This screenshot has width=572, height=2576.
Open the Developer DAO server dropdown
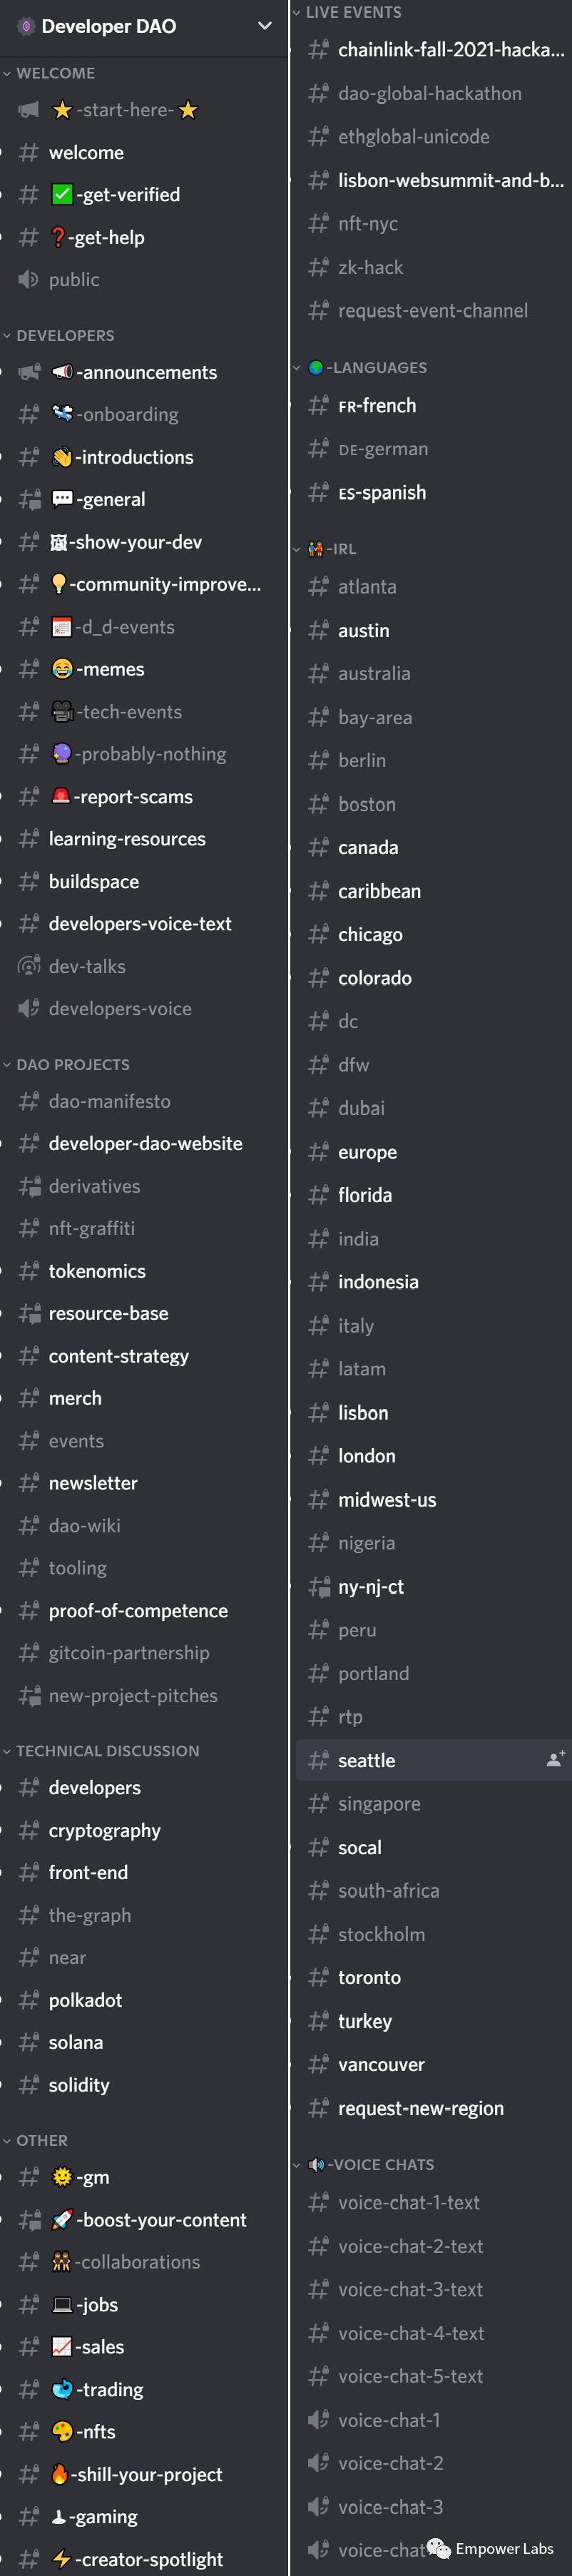click(264, 26)
